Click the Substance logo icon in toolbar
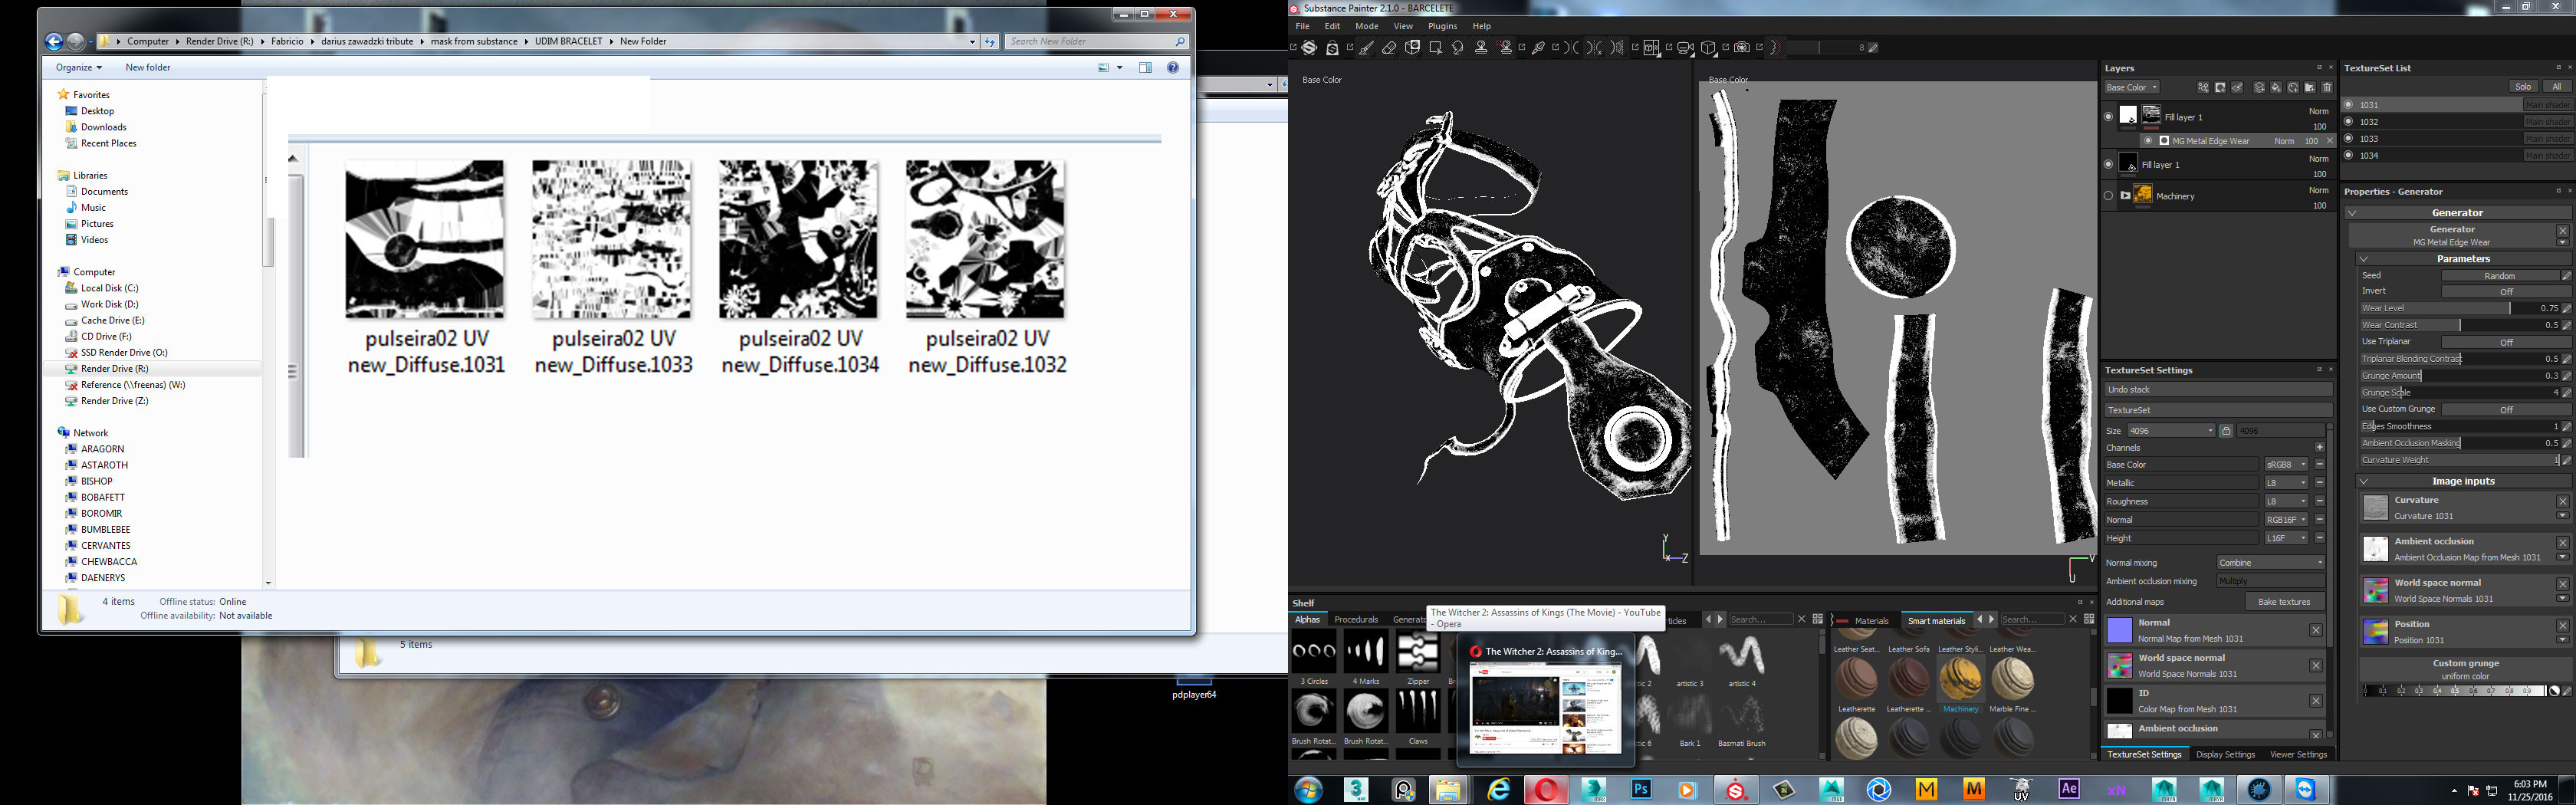2576x805 pixels. 1310,47
